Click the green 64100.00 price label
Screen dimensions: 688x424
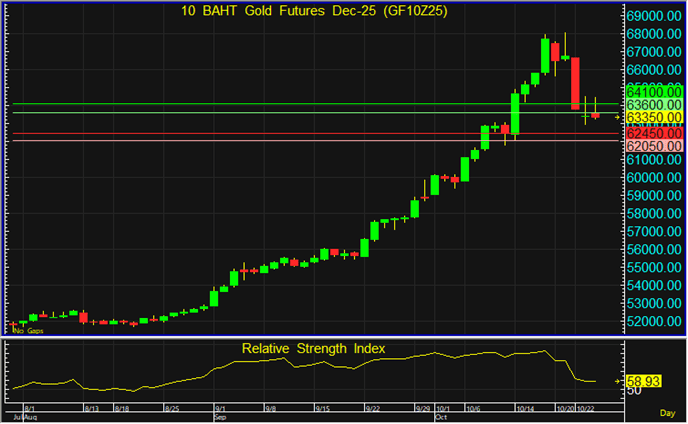pyautogui.click(x=654, y=91)
